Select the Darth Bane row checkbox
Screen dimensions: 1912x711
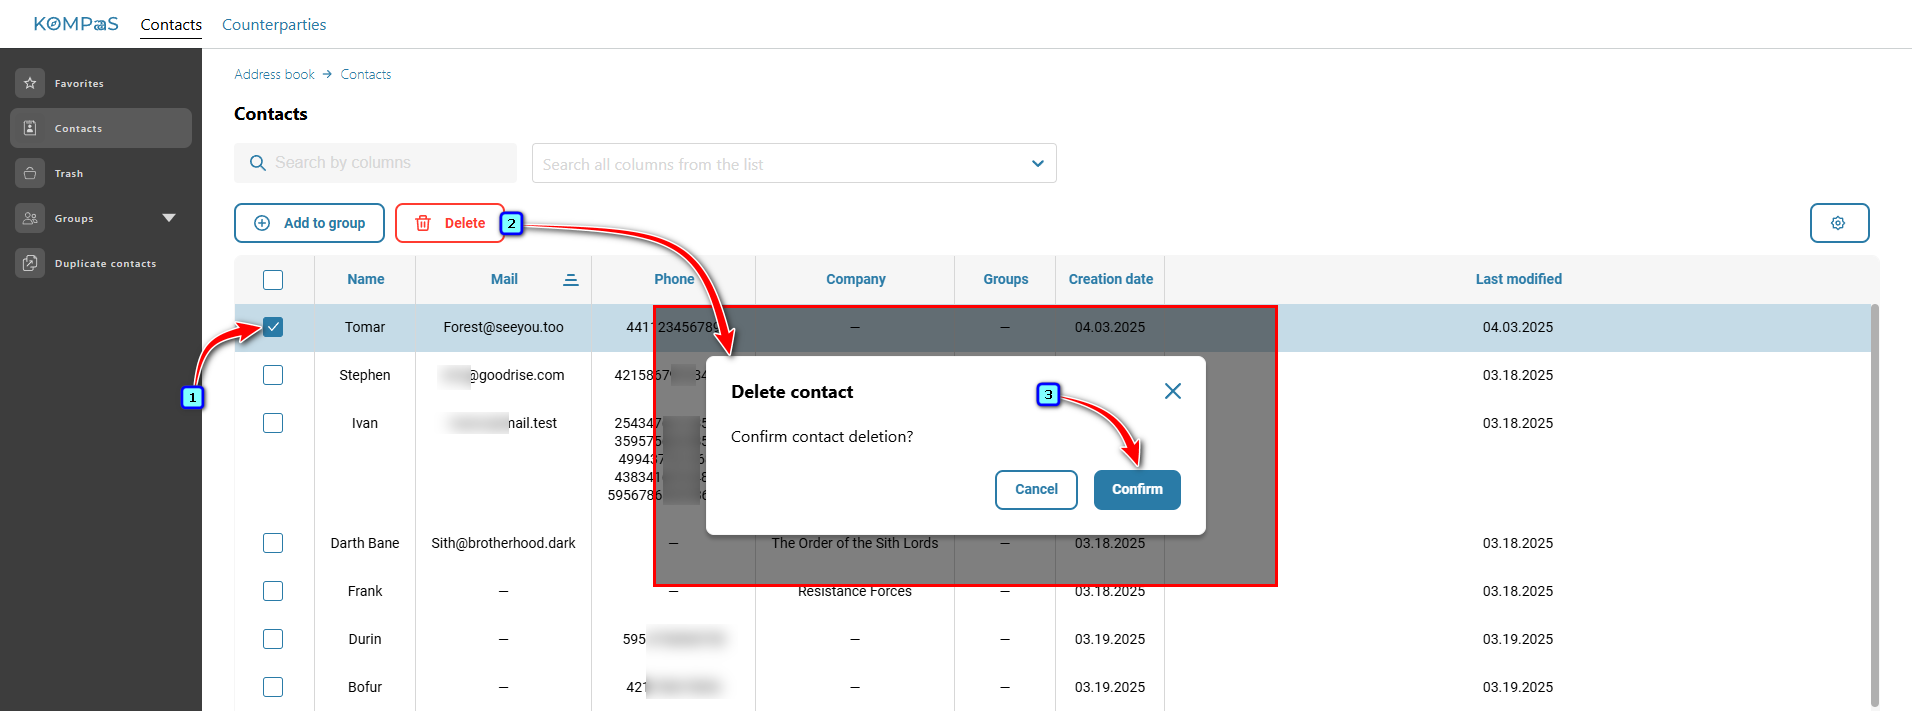tap(273, 543)
